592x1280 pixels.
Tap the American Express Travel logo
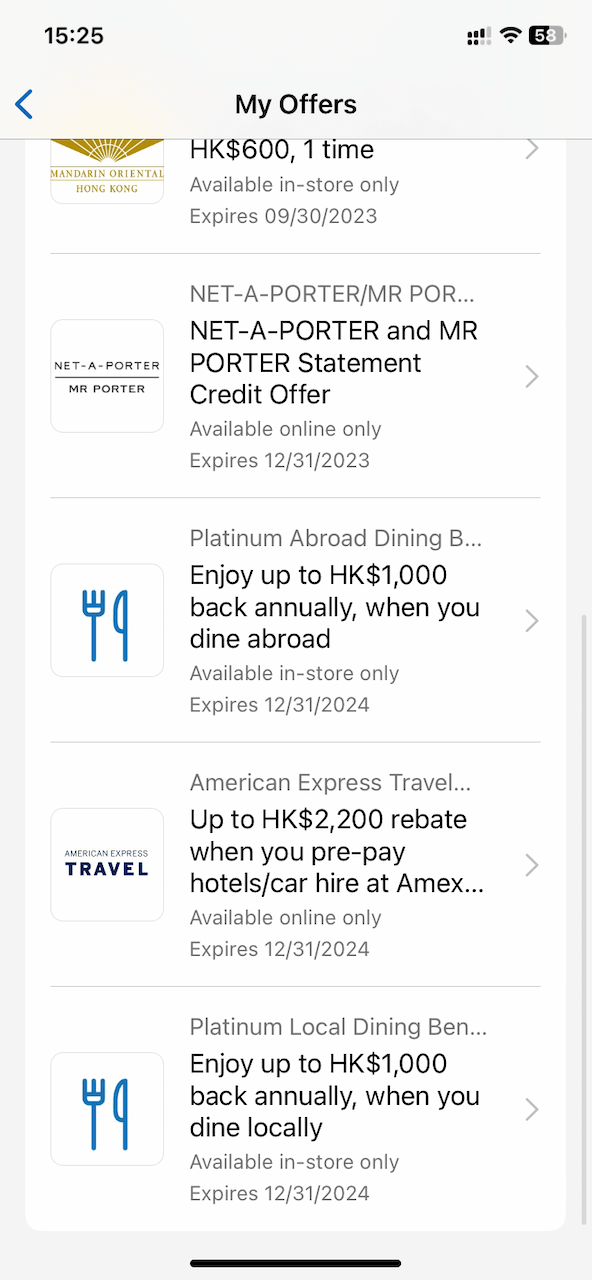[107, 864]
